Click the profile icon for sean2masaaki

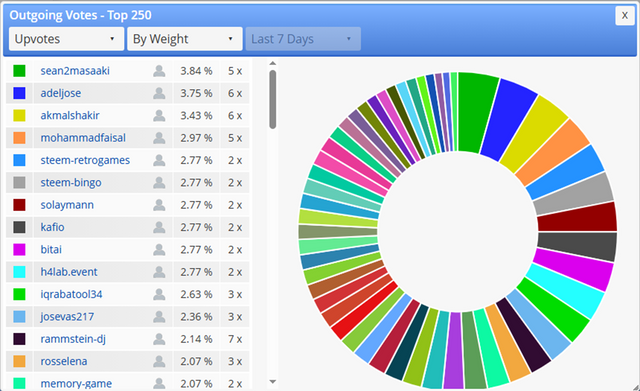click(159, 71)
